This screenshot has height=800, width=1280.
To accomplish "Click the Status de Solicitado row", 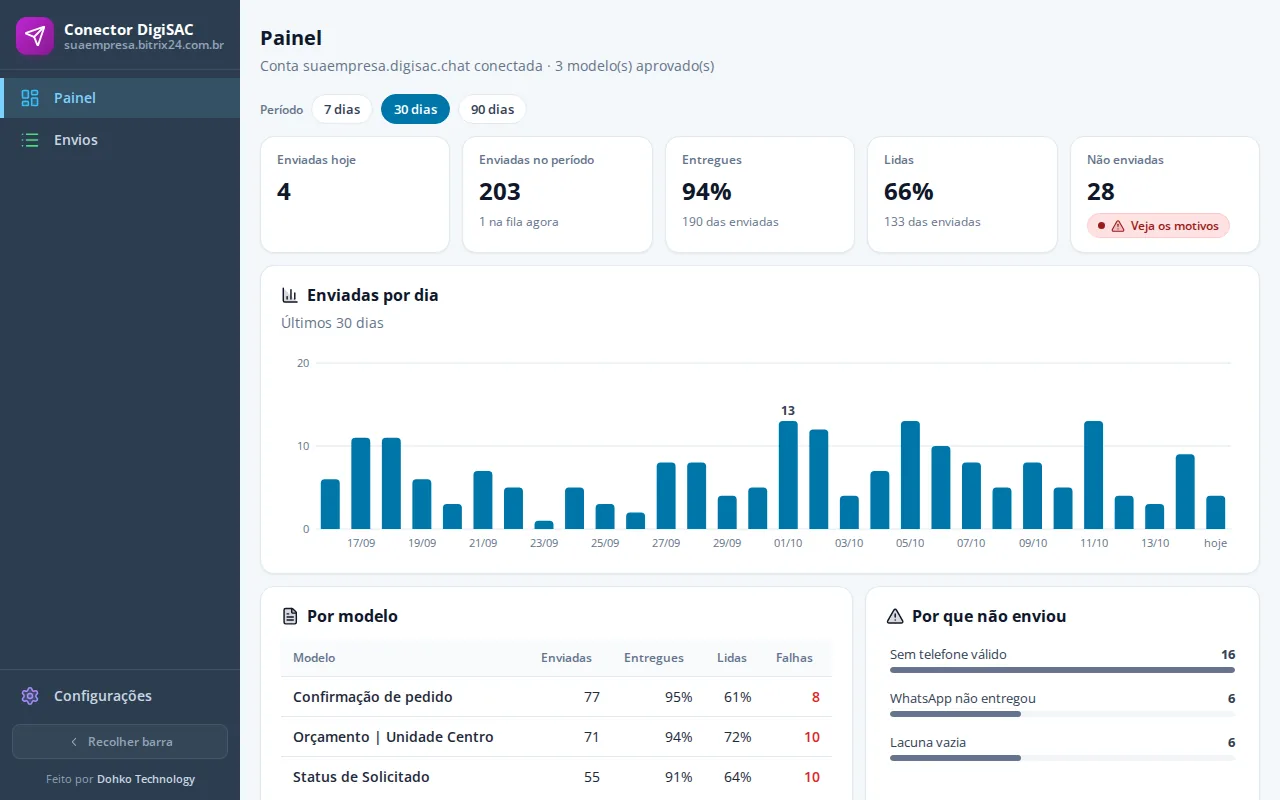I will click(556, 777).
